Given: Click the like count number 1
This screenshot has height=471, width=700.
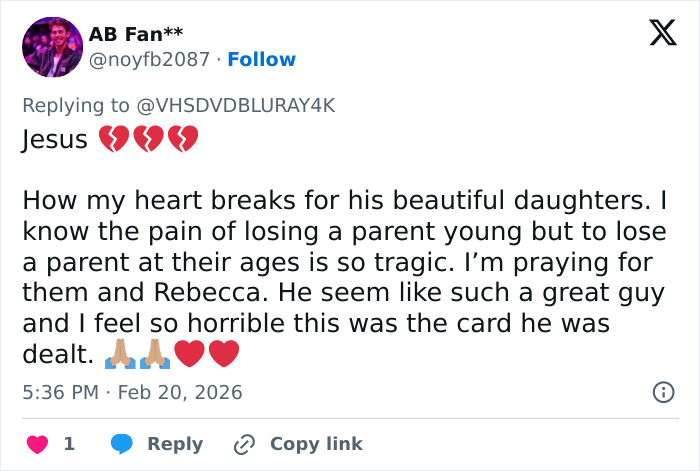Looking at the screenshot, I should 69,443.
